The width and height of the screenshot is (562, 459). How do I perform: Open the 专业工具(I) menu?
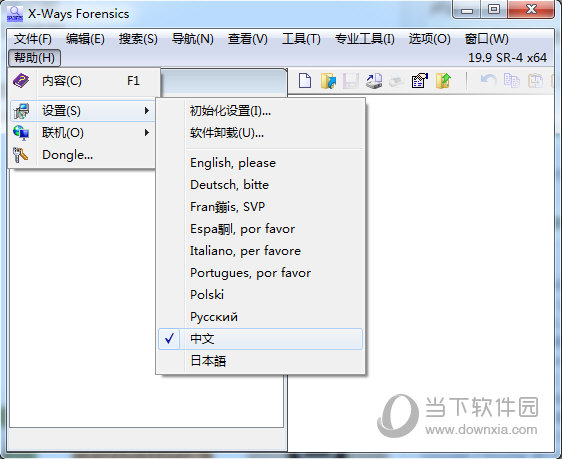[365, 39]
